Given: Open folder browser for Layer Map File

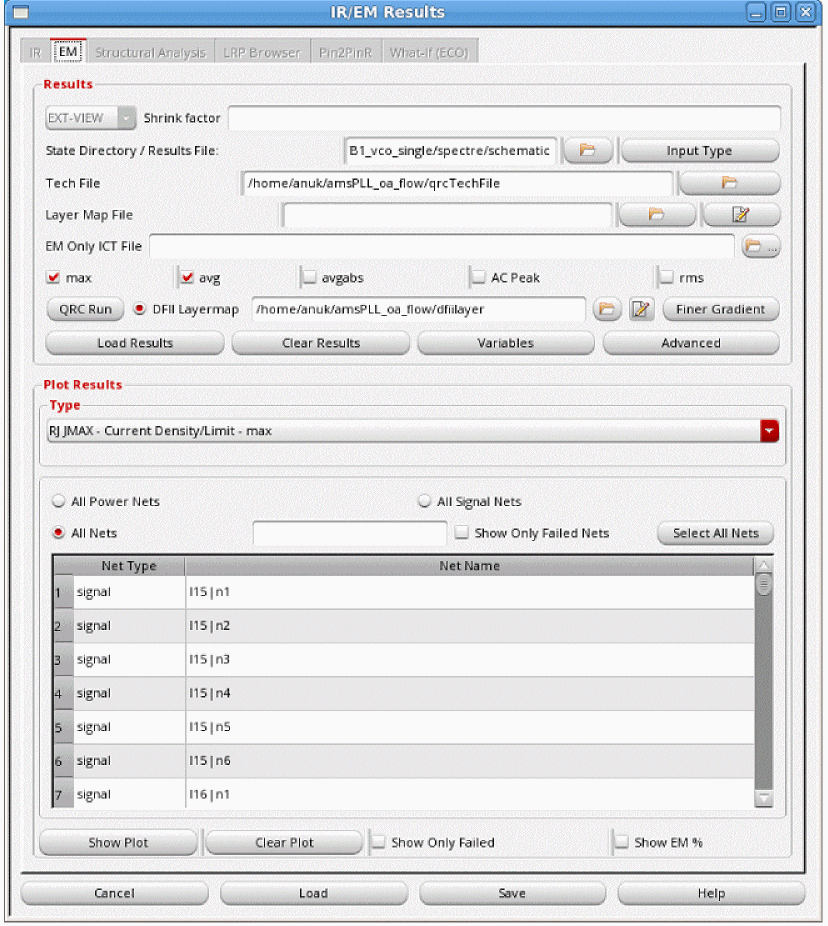Looking at the screenshot, I should (x=656, y=215).
